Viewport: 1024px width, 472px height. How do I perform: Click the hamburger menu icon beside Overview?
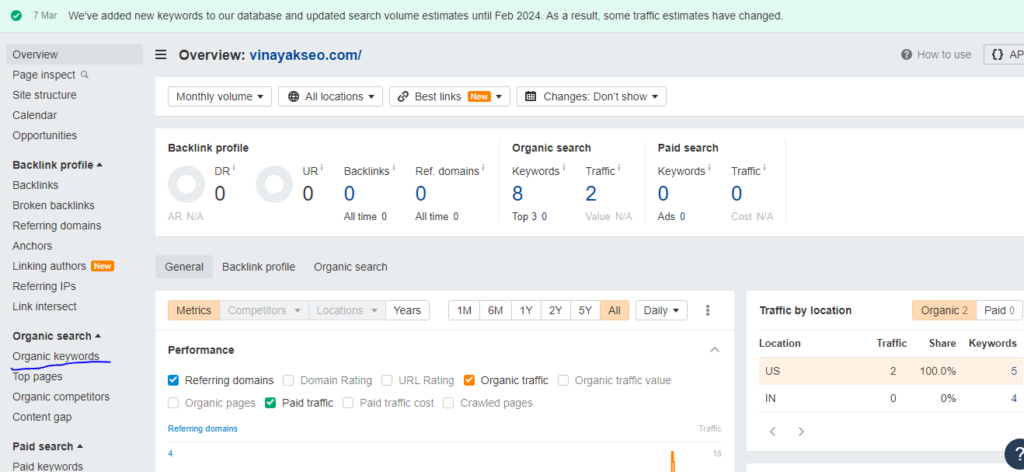(x=161, y=55)
